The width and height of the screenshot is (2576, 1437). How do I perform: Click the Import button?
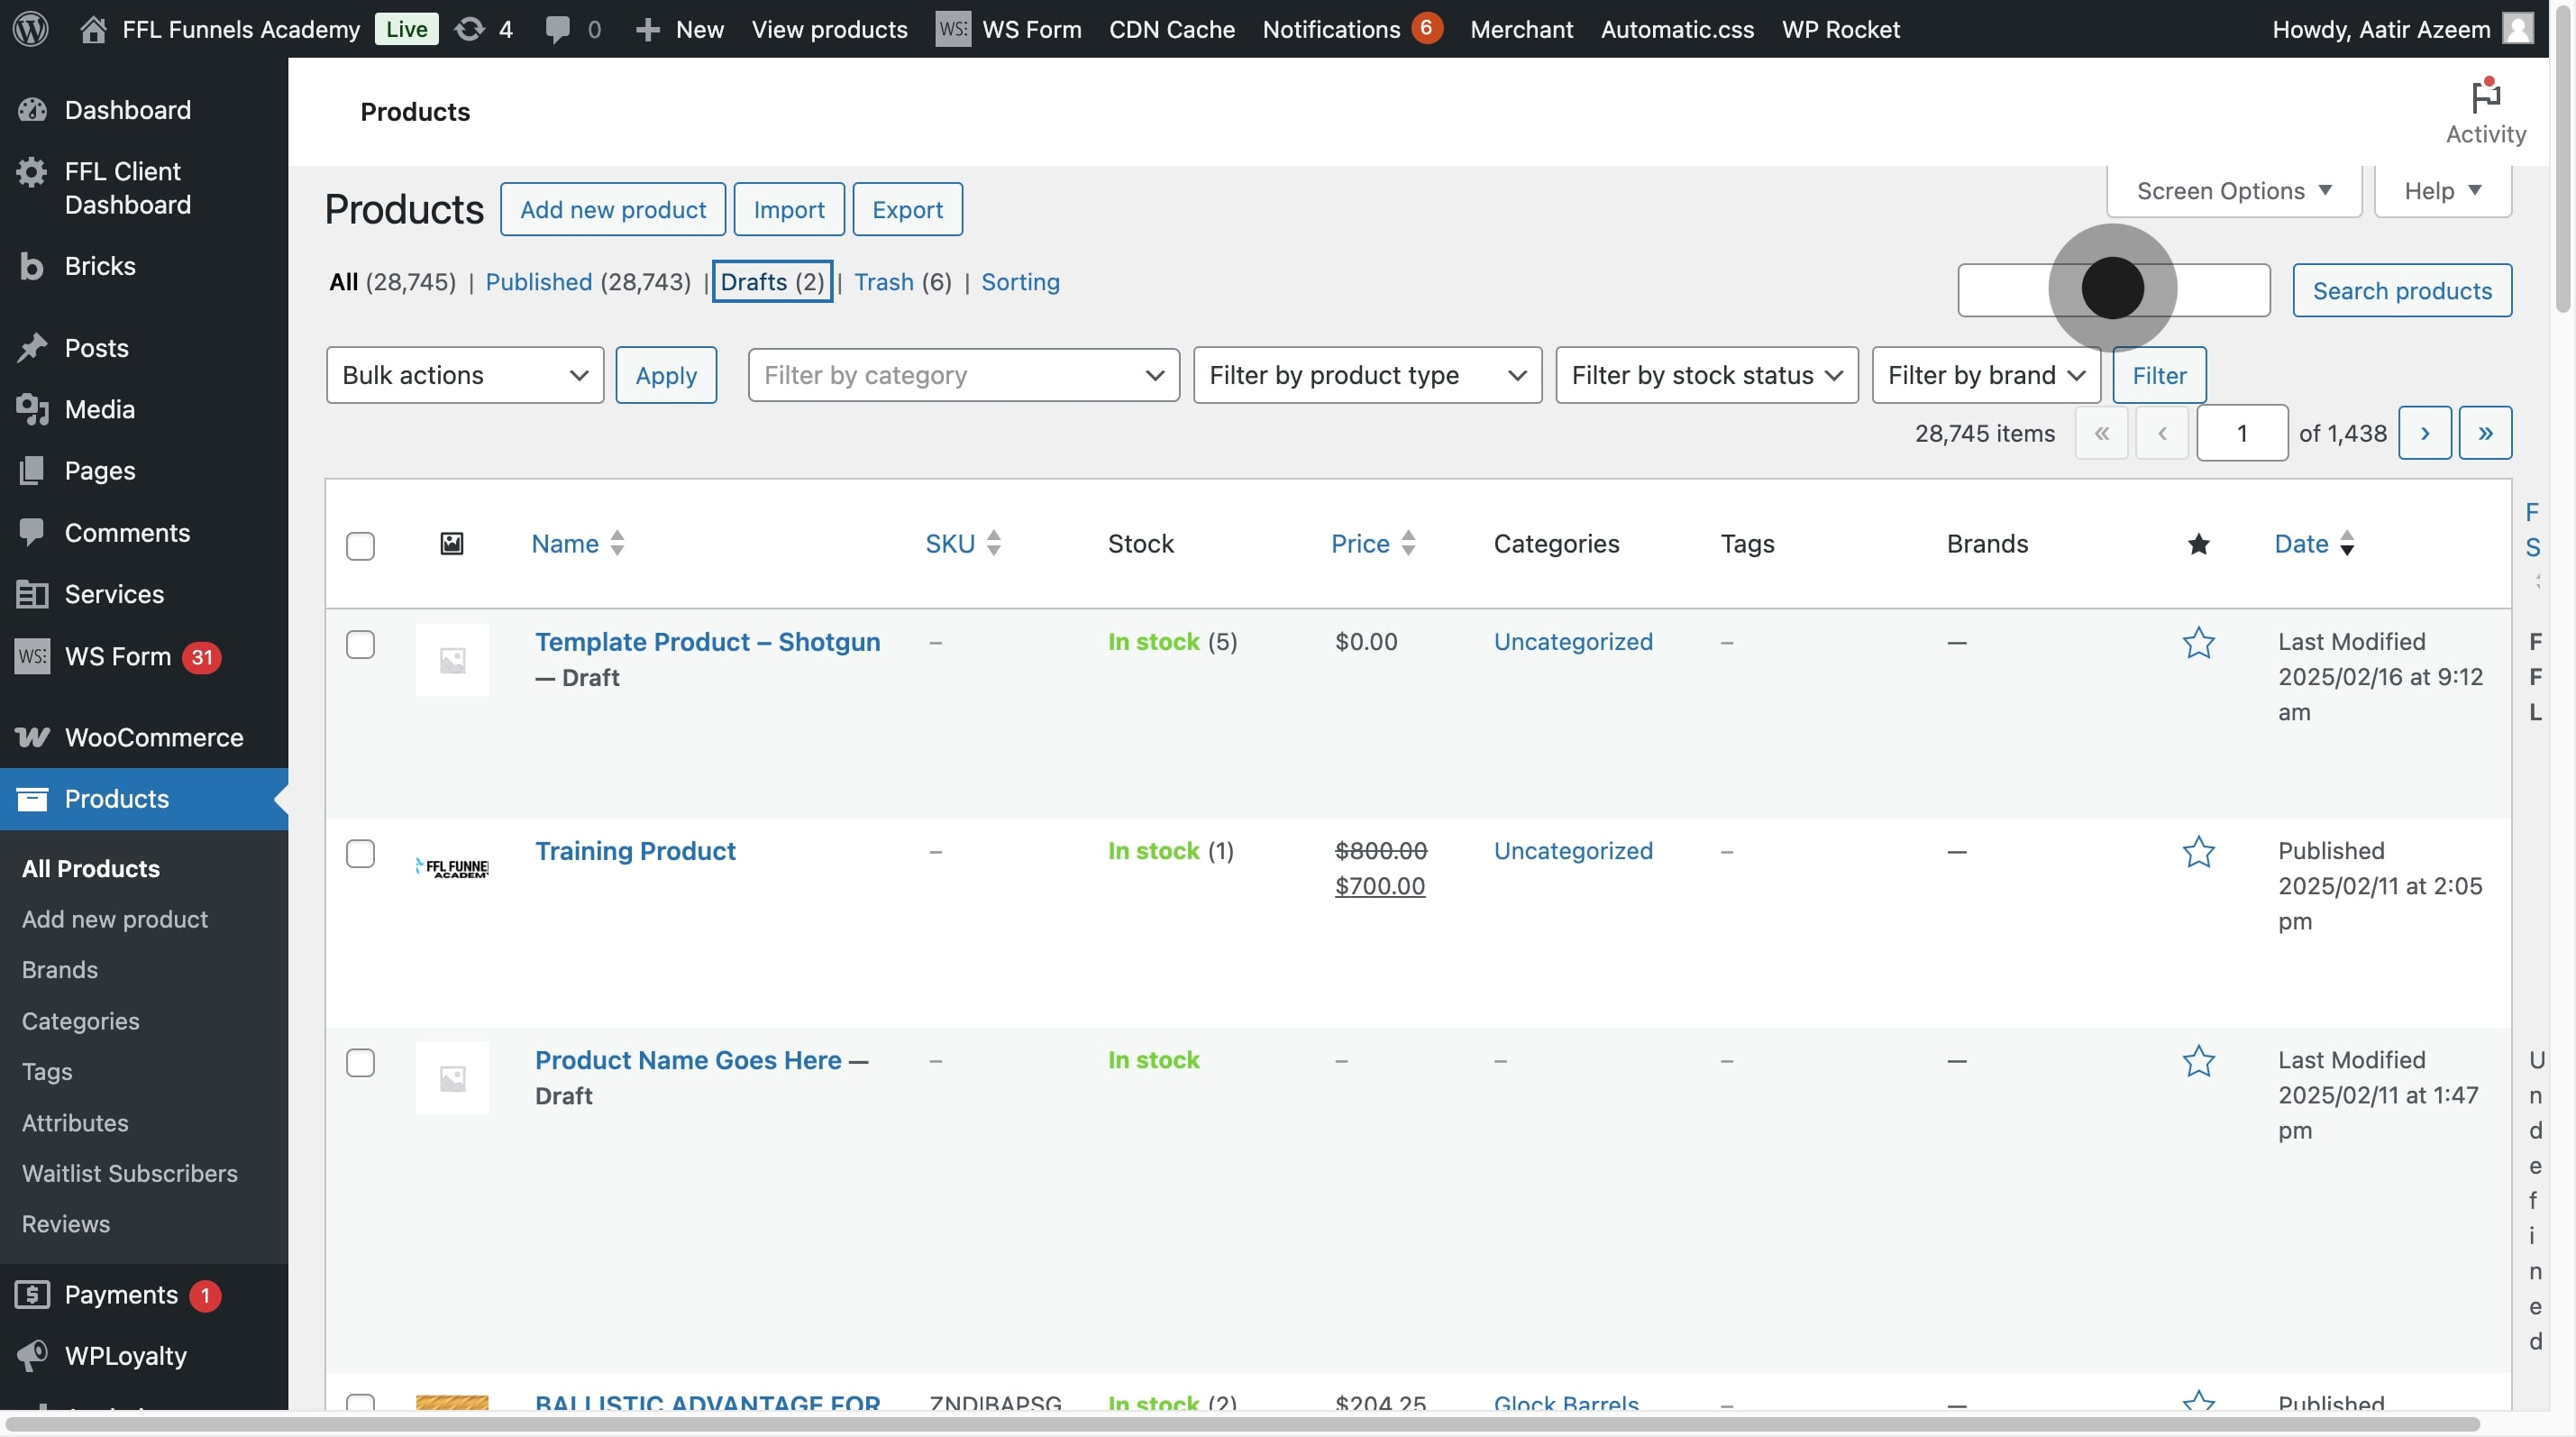pyautogui.click(x=789, y=209)
